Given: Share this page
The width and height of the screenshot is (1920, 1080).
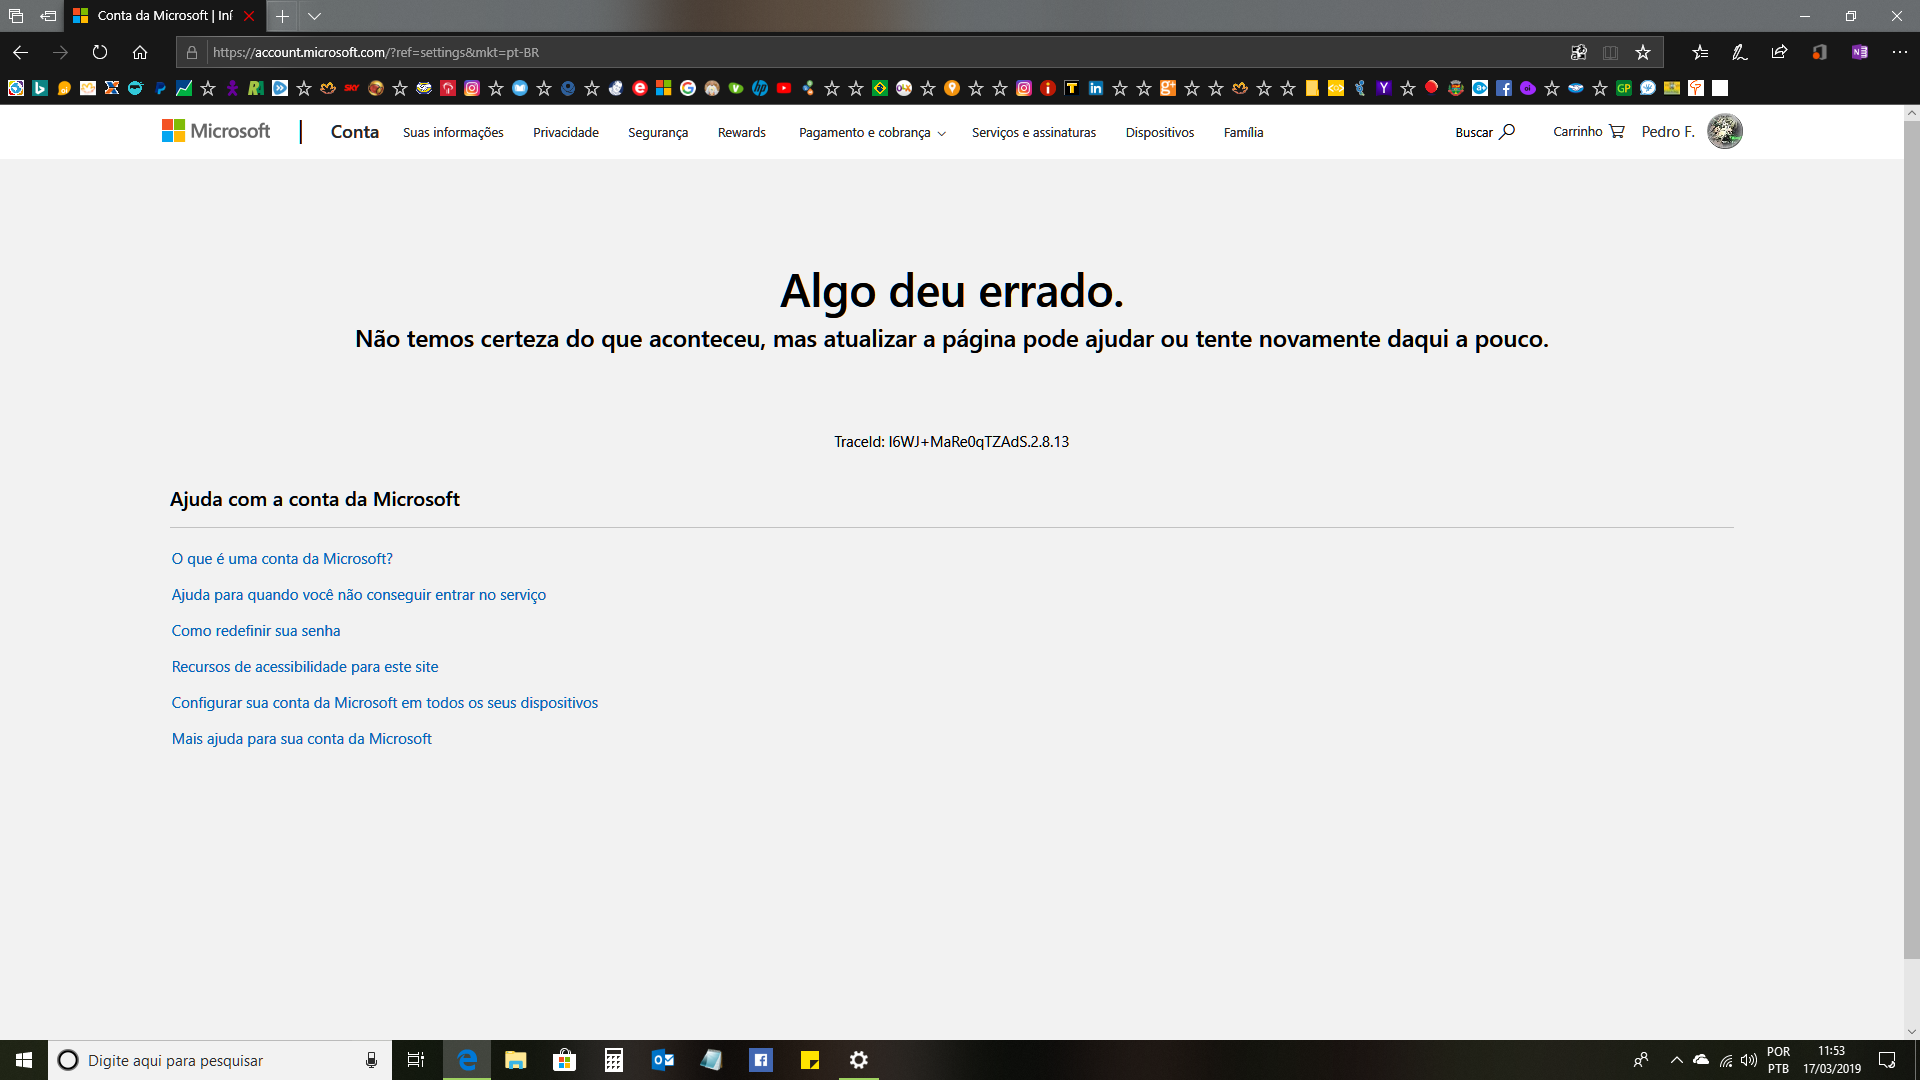Looking at the screenshot, I should coord(1779,52).
